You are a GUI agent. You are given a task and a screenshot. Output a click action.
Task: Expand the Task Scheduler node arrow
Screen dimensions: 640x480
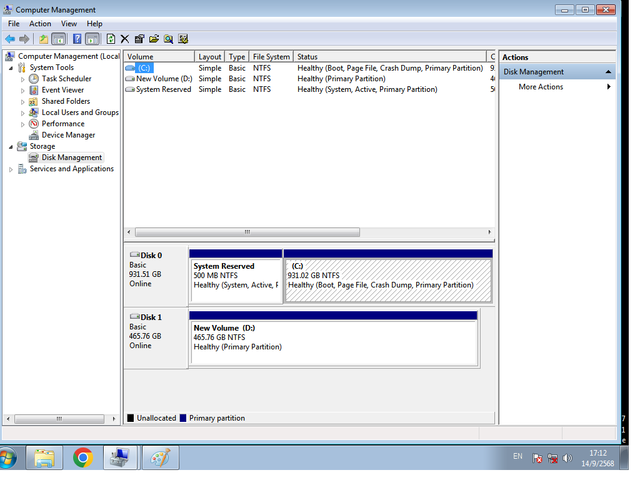tap(23, 79)
